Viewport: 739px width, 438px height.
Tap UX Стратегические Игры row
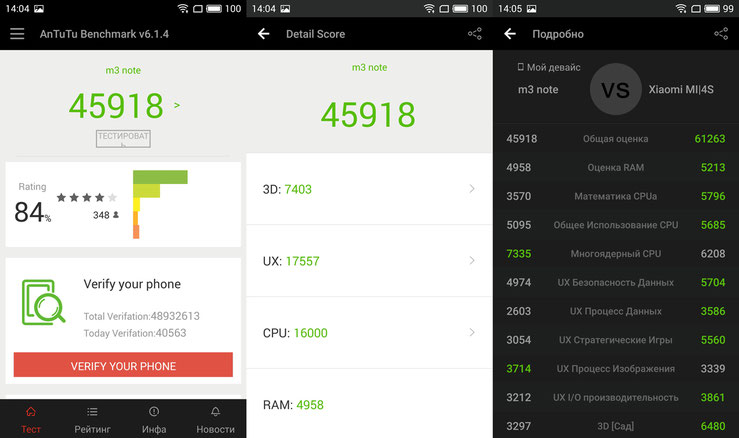click(x=616, y=340)
